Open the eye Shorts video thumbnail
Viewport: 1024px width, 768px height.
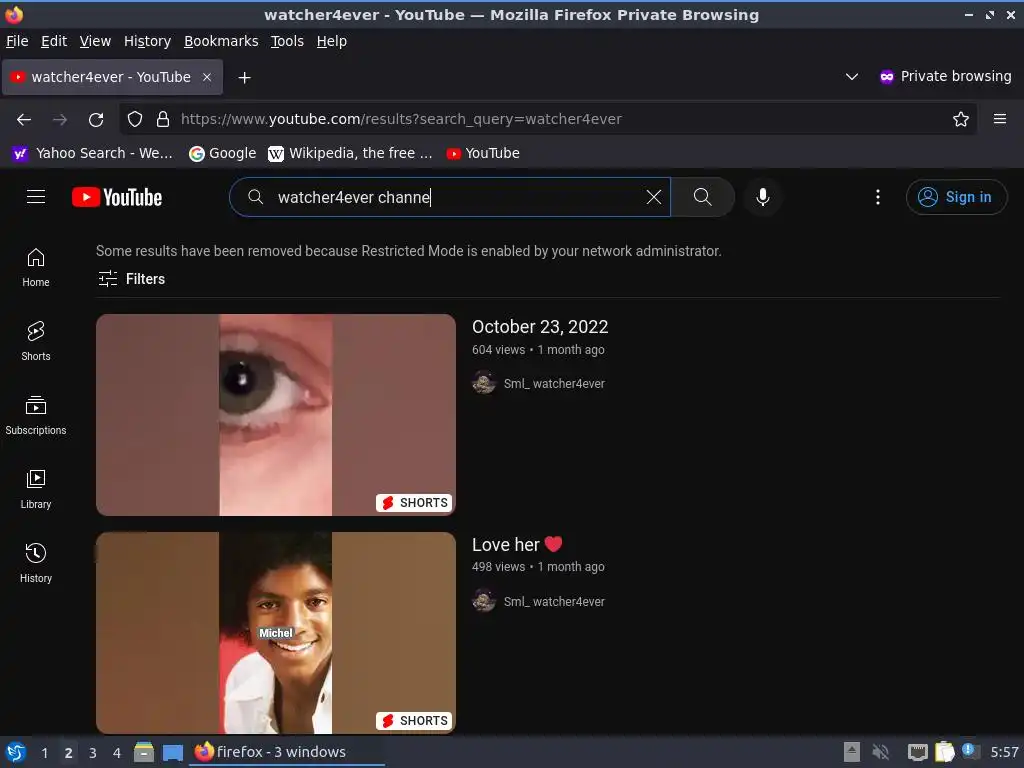click(276, 415)
